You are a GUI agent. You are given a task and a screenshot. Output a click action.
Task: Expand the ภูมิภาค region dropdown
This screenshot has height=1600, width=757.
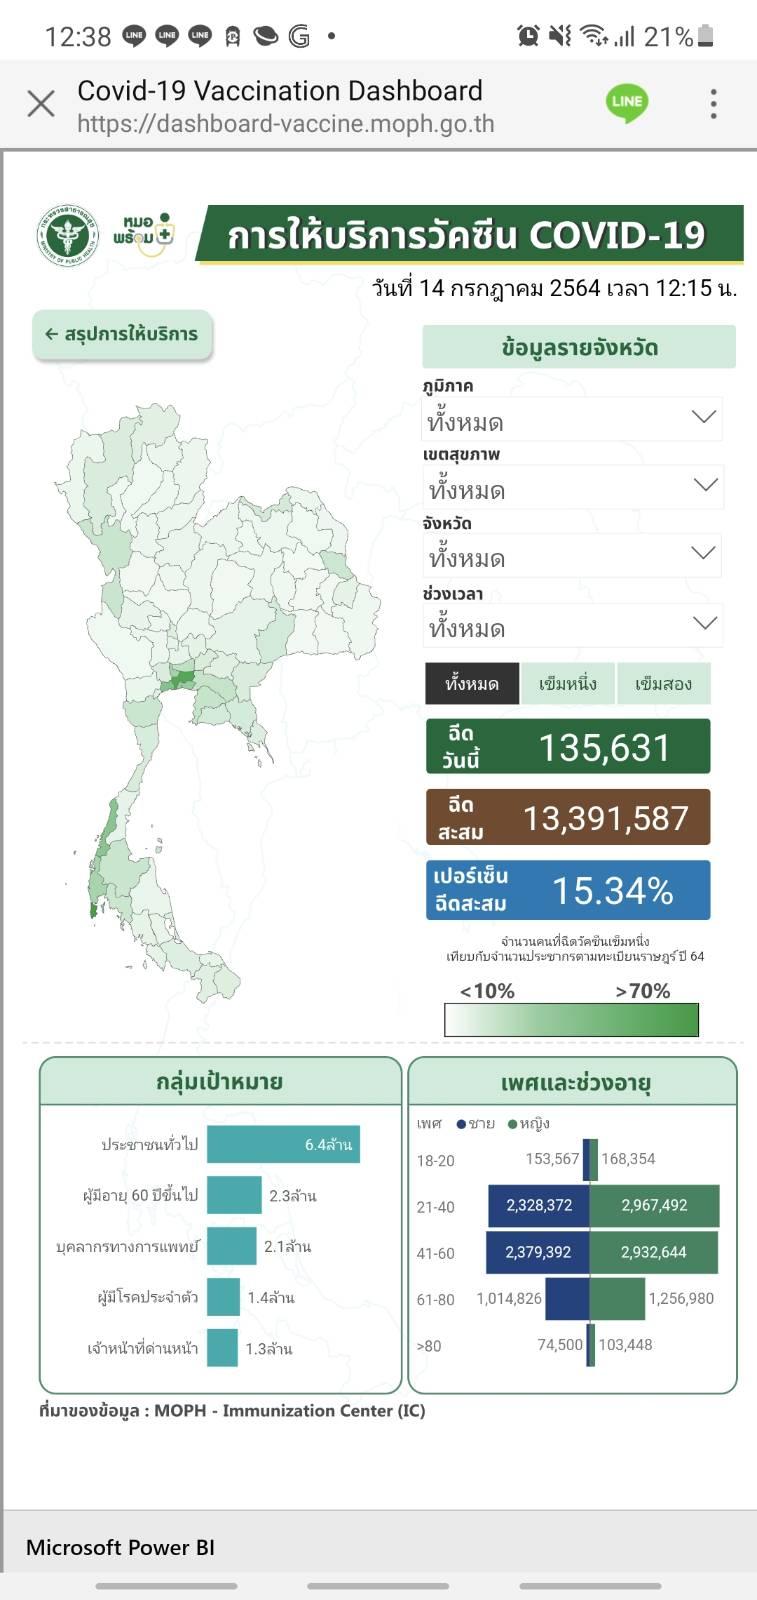[x=572, y=419]
